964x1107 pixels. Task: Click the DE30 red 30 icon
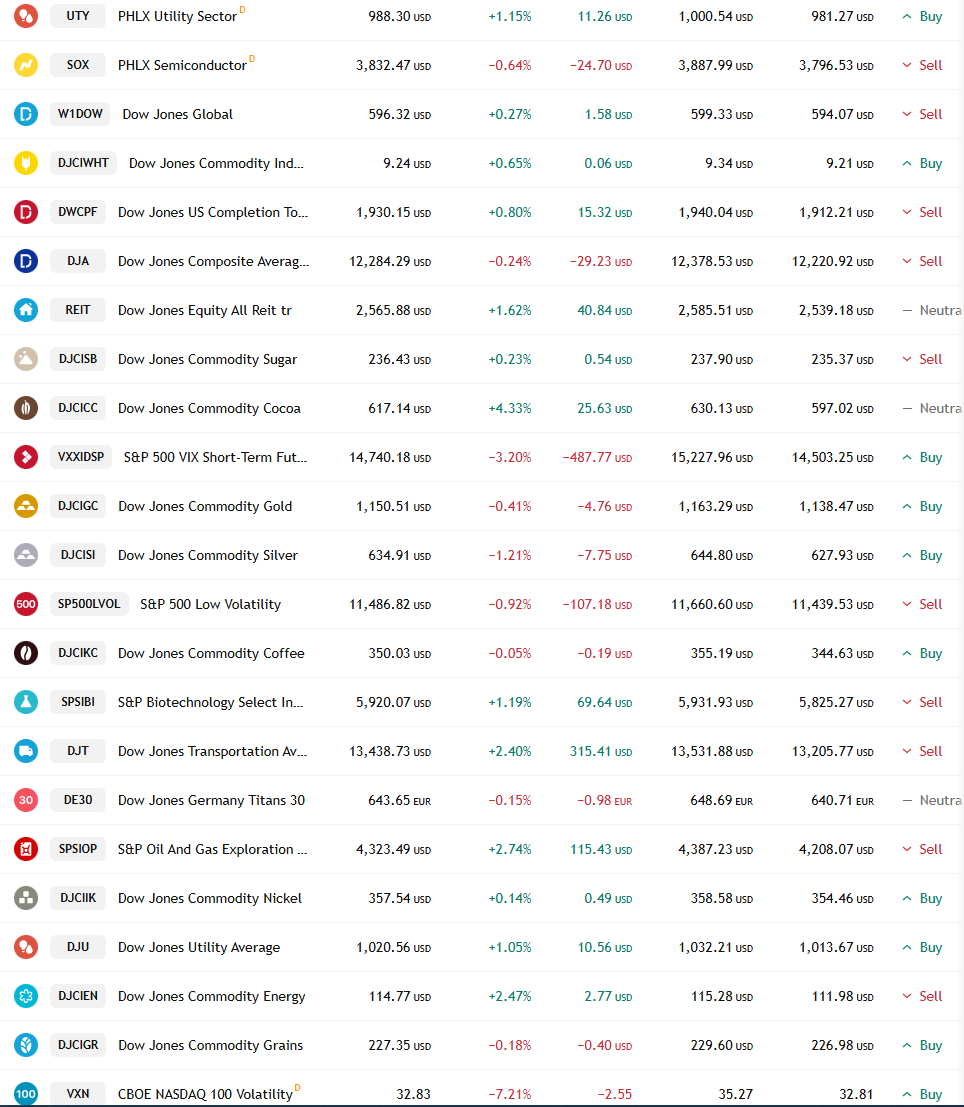tap(26, 800)
